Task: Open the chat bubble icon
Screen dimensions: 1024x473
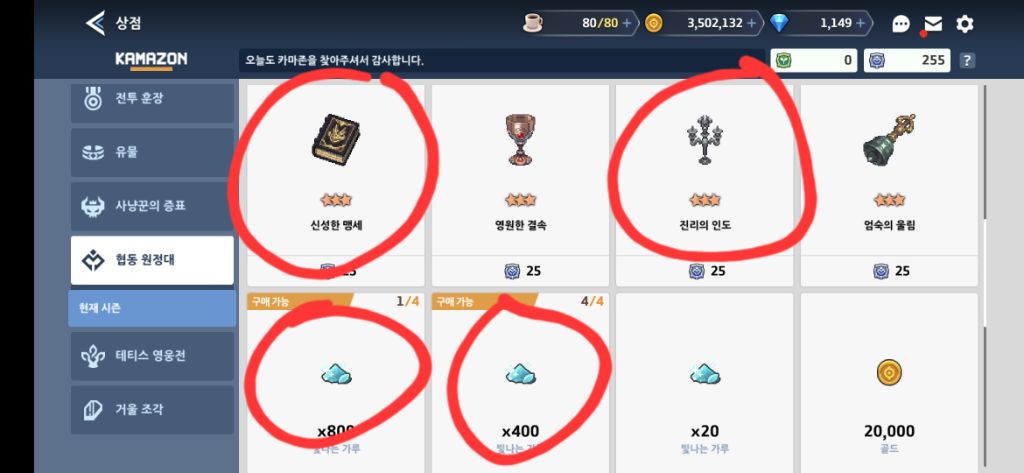Action: tap(901, 24)
